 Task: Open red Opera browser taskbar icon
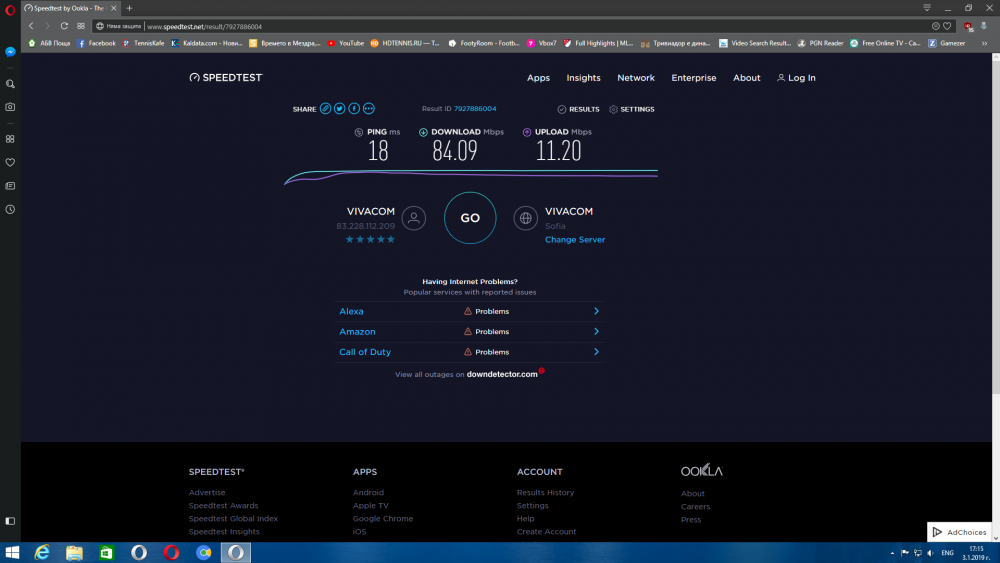171,552
